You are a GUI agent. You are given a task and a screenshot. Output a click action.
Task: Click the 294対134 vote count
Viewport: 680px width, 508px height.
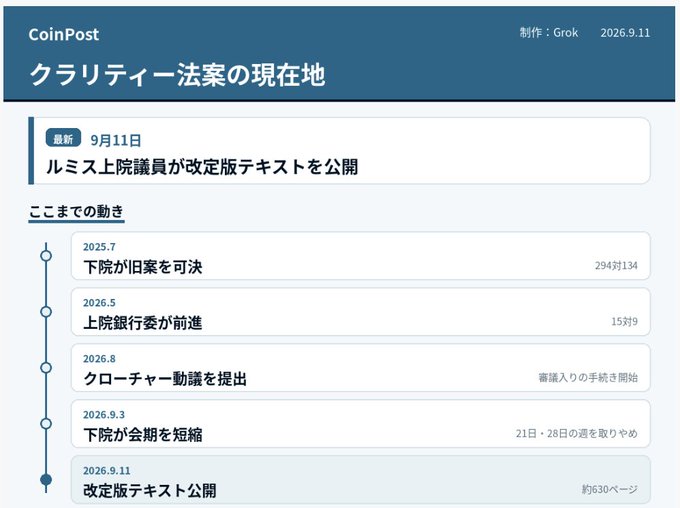click(616, 265)
